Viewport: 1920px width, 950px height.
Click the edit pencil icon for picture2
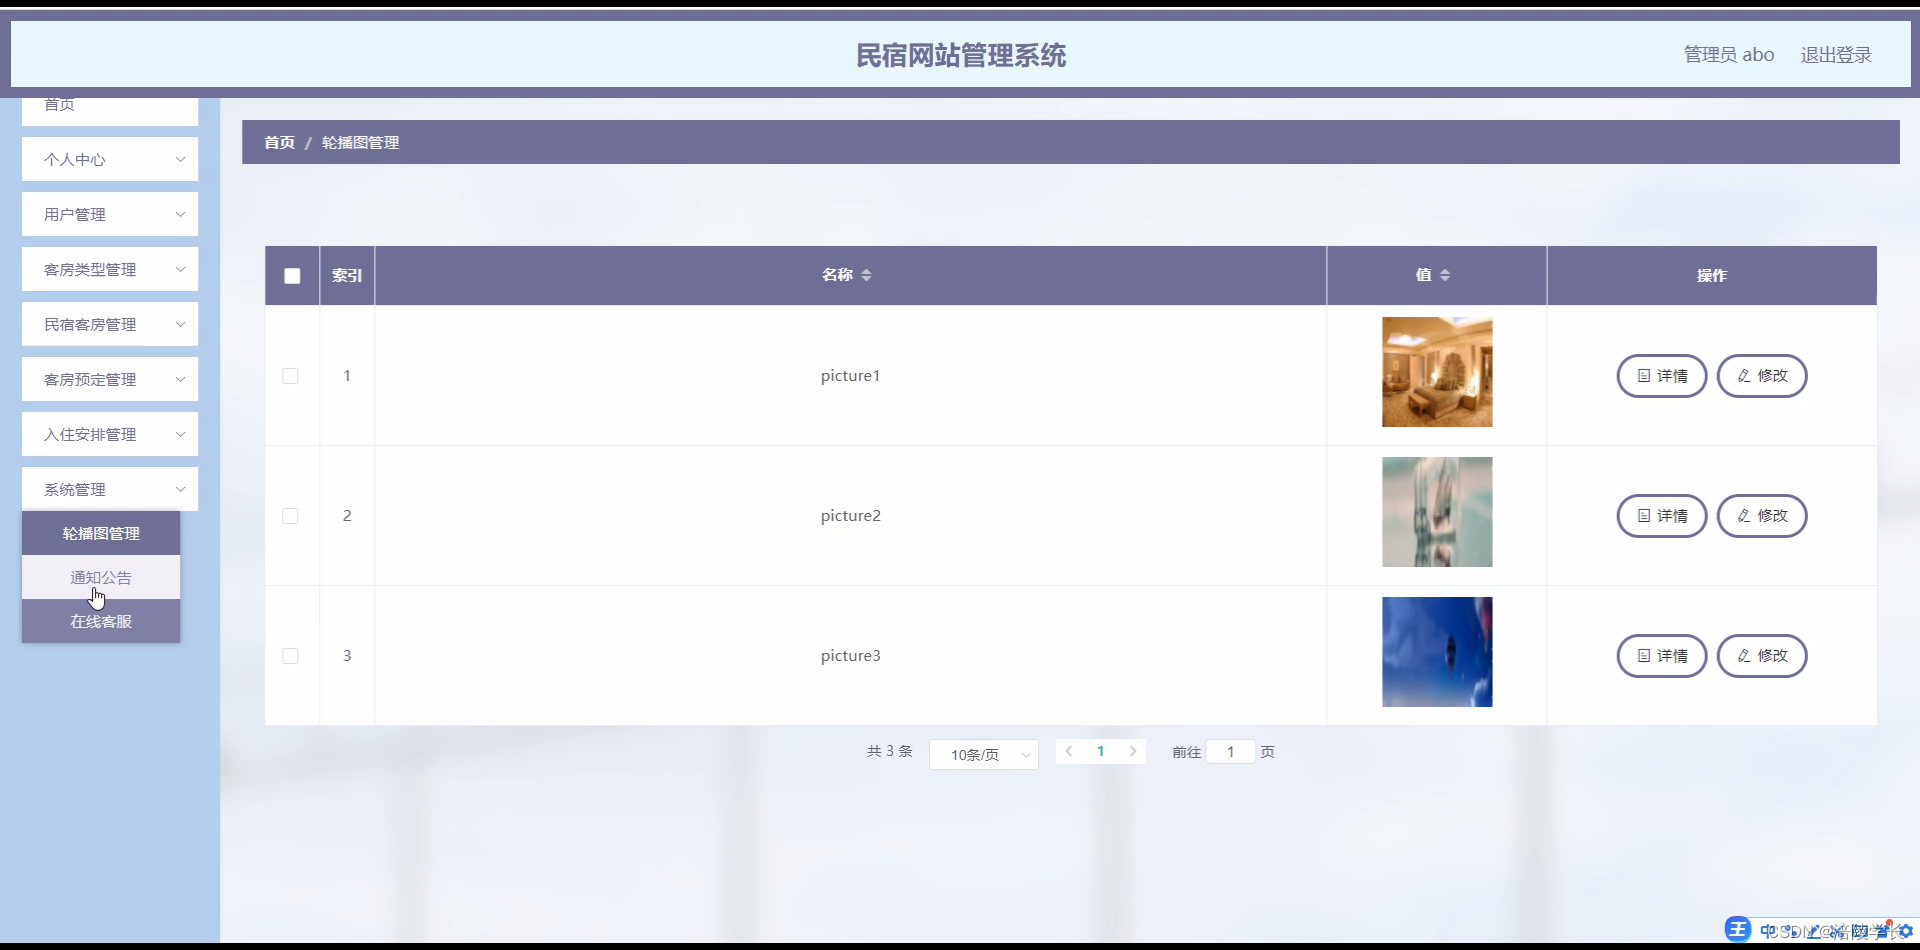pos(1744,516)
